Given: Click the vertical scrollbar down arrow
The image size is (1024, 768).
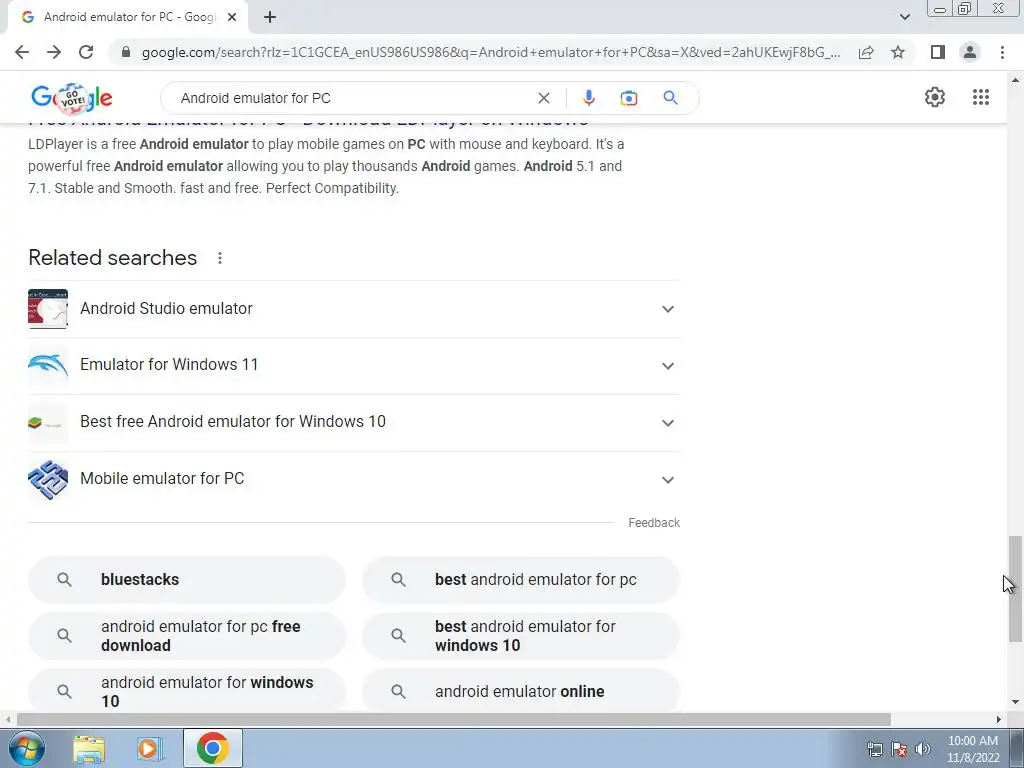Looking at the screenshot, I should [x=1014, y=702].
